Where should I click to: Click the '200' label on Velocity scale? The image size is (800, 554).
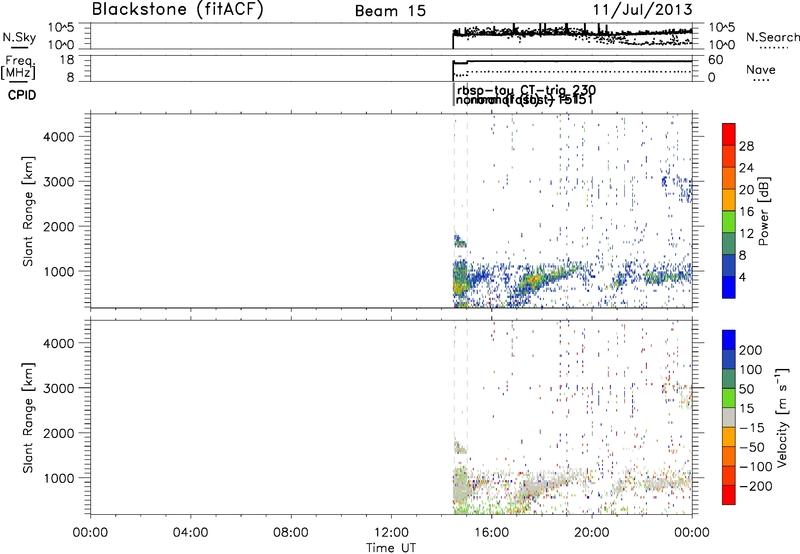pyautogui.click(x=751, y=350)
